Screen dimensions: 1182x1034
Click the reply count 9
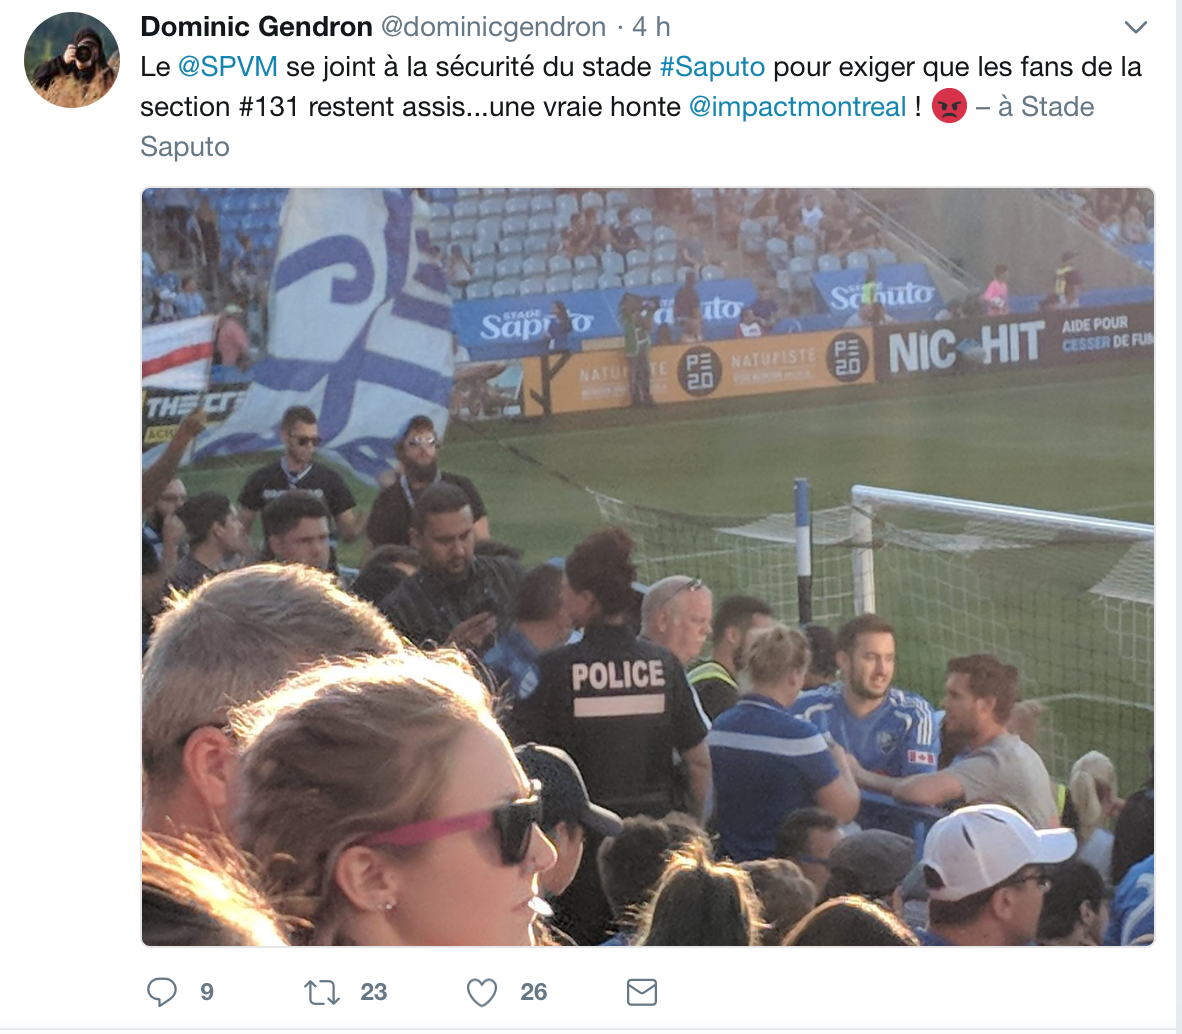(x=207, y=993)
